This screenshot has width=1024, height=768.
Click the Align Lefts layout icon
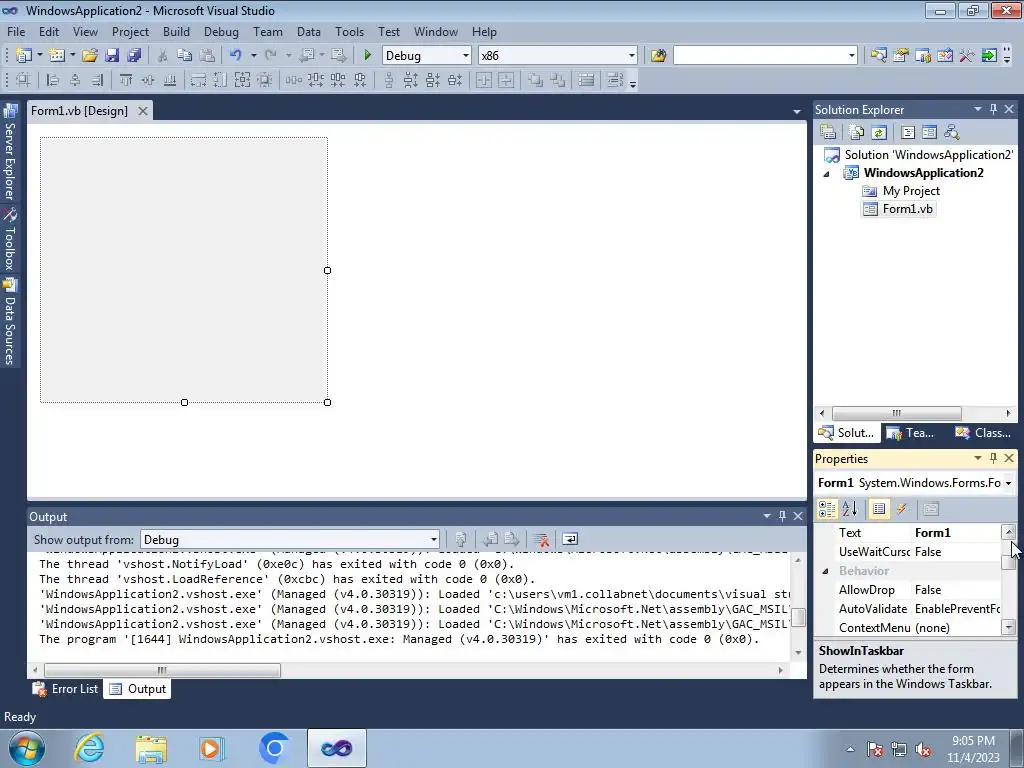click(52, 80)
